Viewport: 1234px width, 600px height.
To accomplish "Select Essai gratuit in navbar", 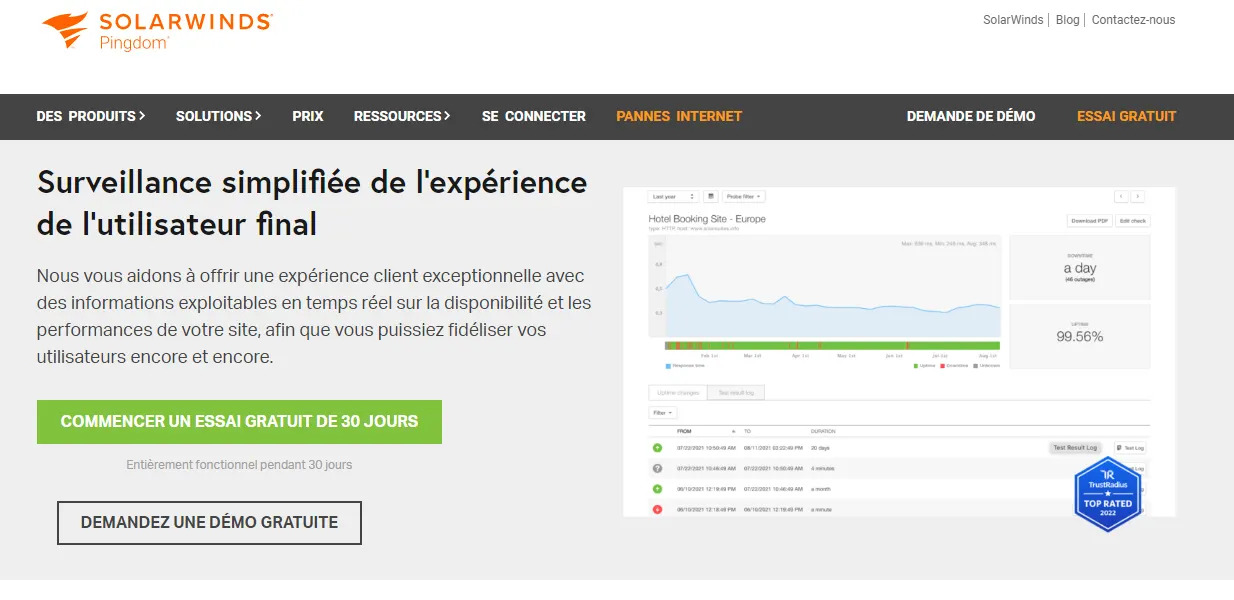I will tap(1127, 116).
